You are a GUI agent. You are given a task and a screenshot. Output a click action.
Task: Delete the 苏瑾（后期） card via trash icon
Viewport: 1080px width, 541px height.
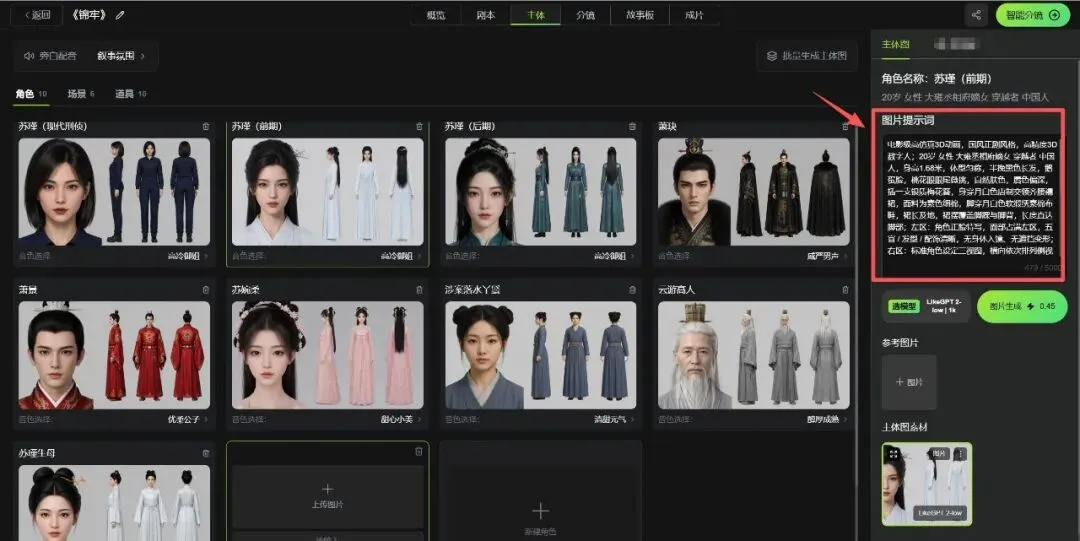tap(632, 127)
